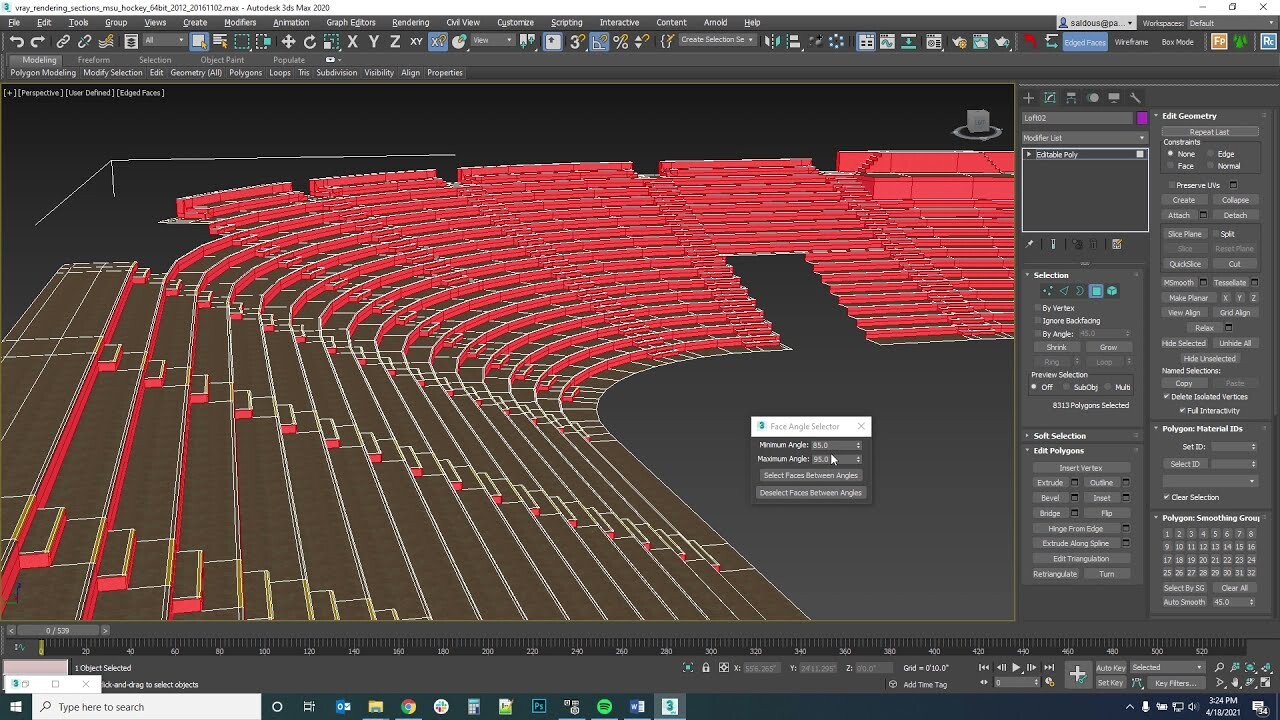This screenshot has height=720, width=1280.
Task: Click the Maximum Angle value field
Action: point(833,459)
